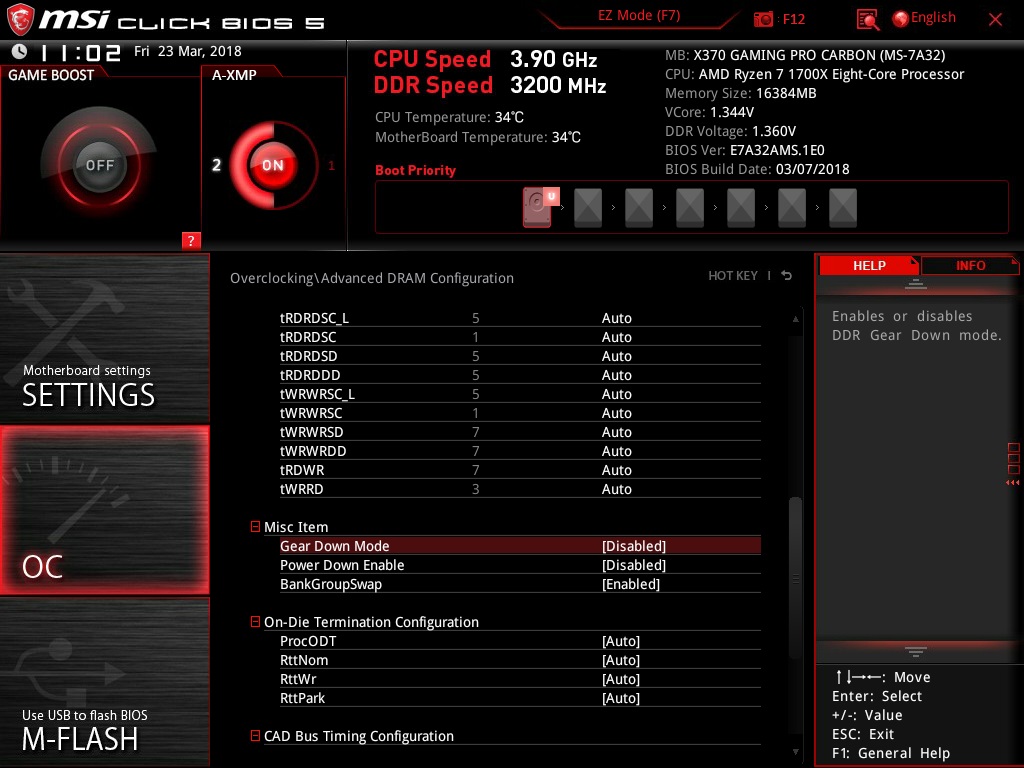Click the clock icon beside the time
Image resolution: width=1024 pixels, height=768 pixels.
coord(19,51)
